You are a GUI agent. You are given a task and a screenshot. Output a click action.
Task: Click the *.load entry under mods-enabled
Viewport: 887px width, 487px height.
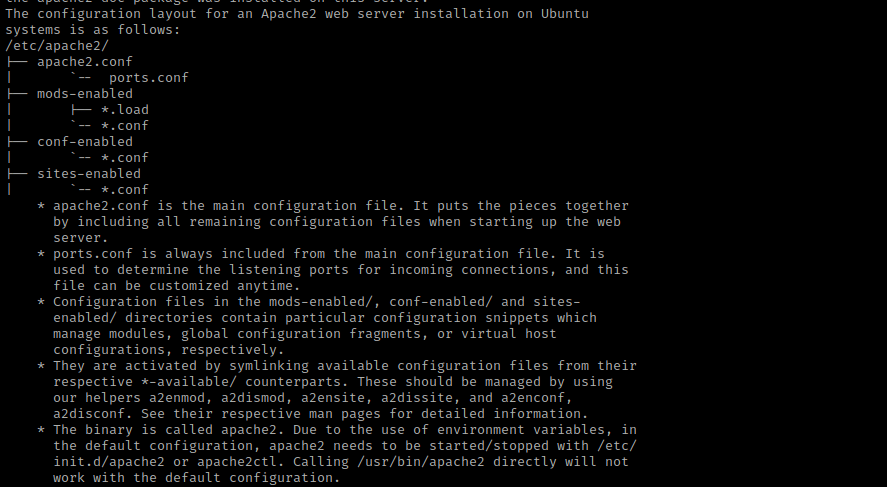tap(125, 110)
